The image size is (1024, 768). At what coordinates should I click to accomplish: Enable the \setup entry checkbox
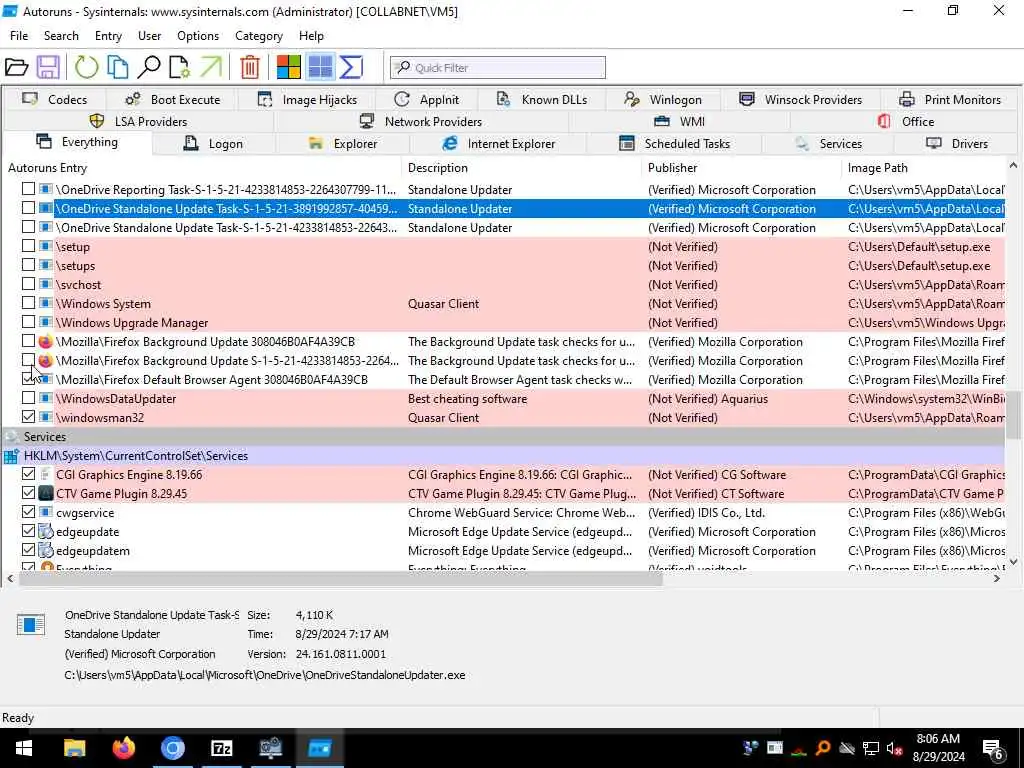(28, 246)
